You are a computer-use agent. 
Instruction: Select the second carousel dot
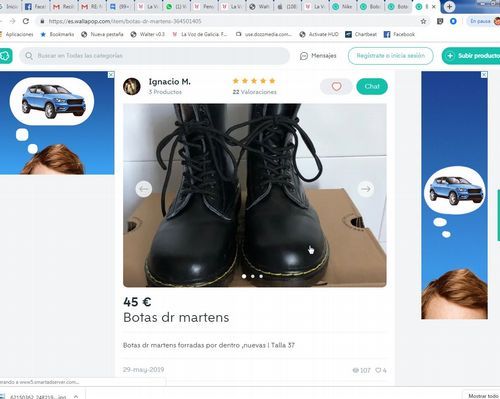coord(253,276)
